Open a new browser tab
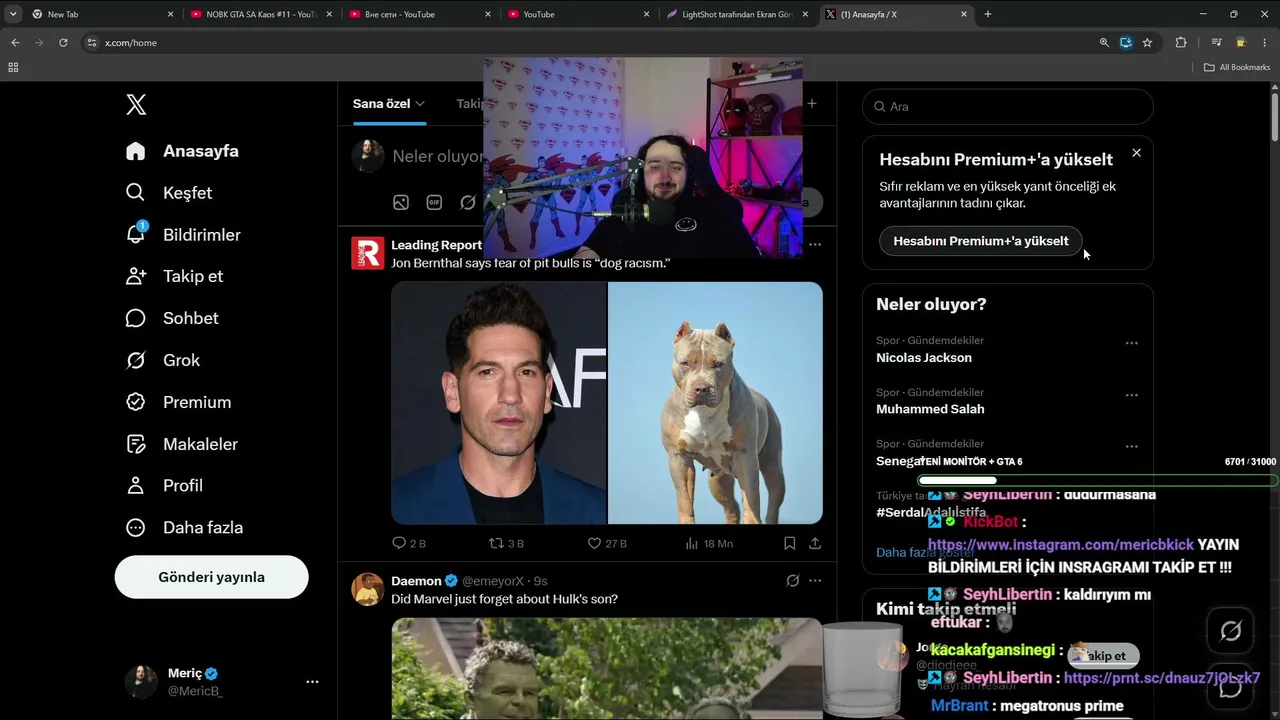 pos(988,14)
